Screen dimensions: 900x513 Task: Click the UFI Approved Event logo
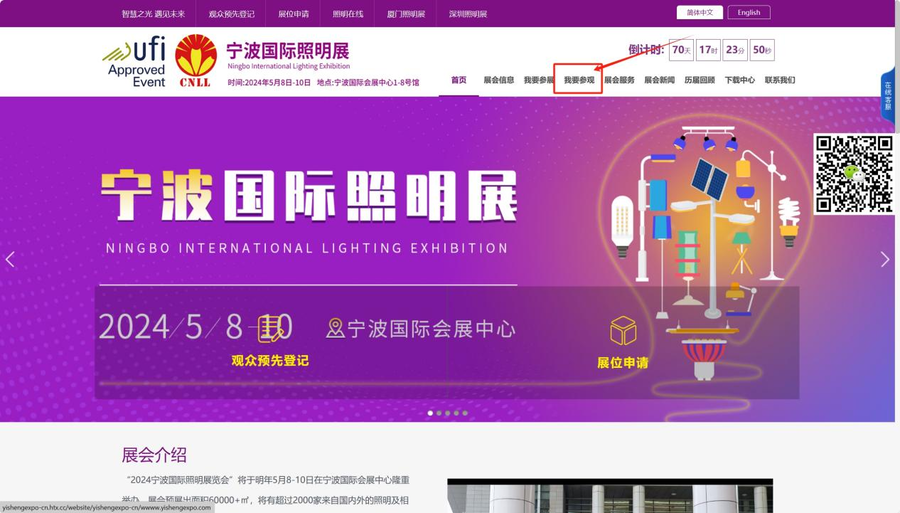[x=134, y=62]
